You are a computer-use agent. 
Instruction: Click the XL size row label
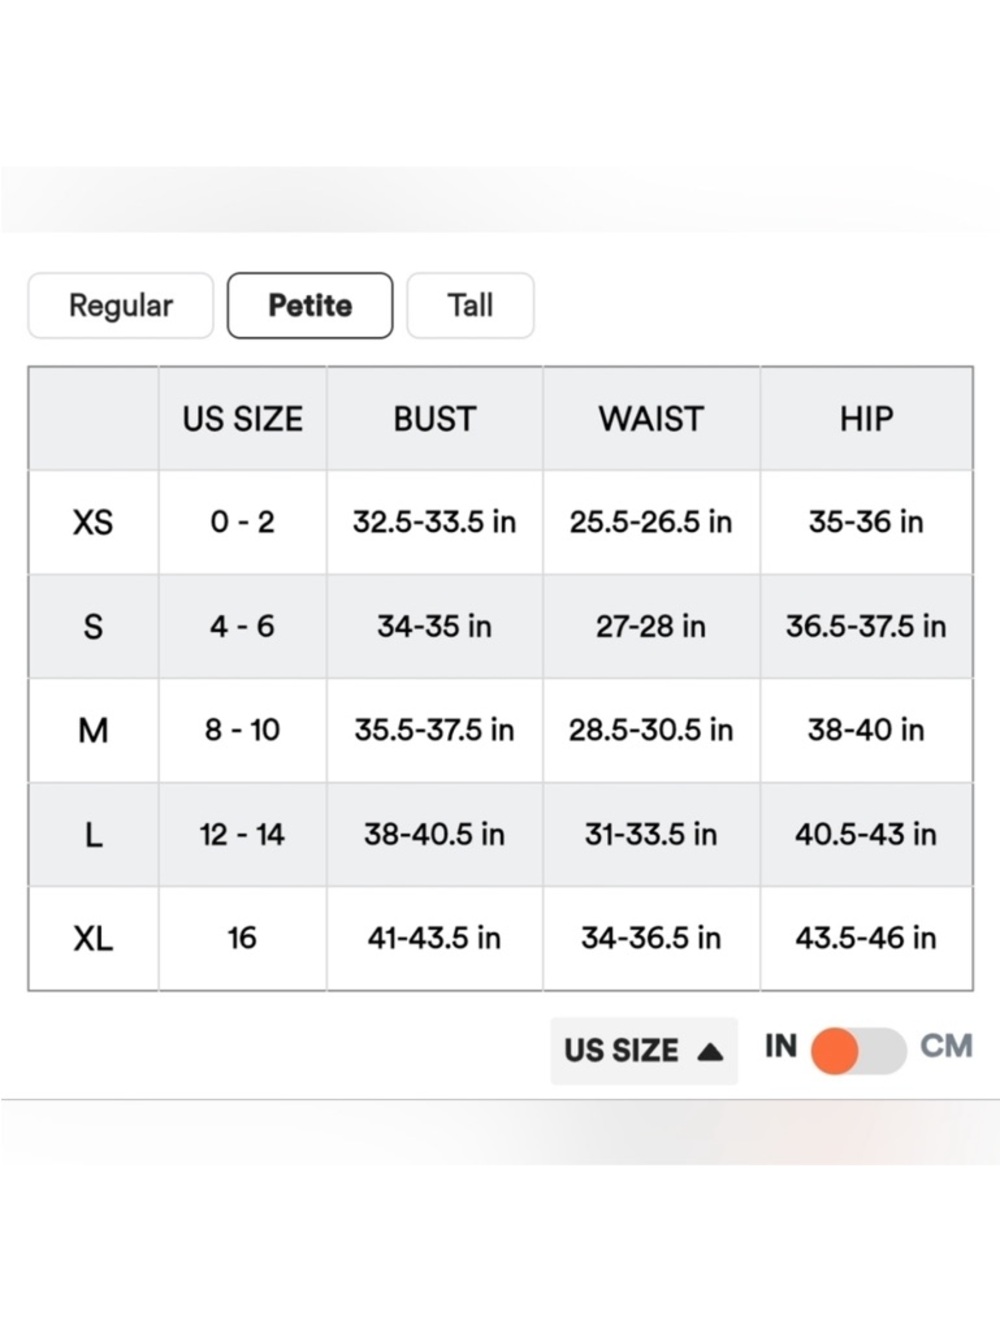point(93,939)
